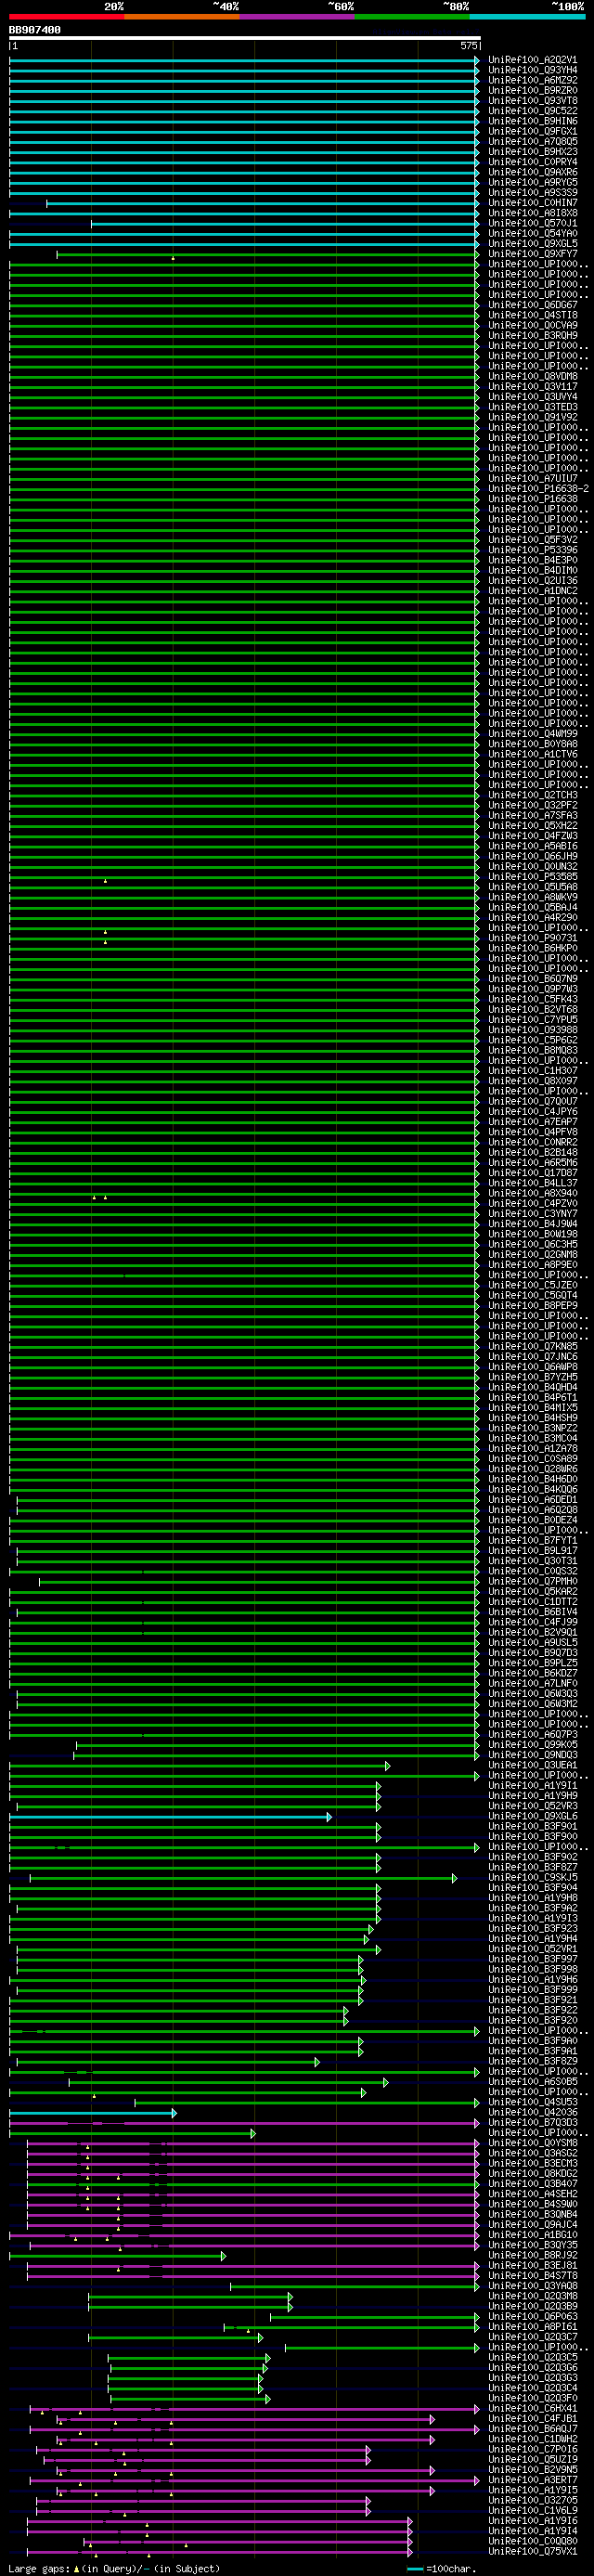Click the UniRef100_Q17D87 label
This screenshot has width=594, height=2576.
[532, 1172]
